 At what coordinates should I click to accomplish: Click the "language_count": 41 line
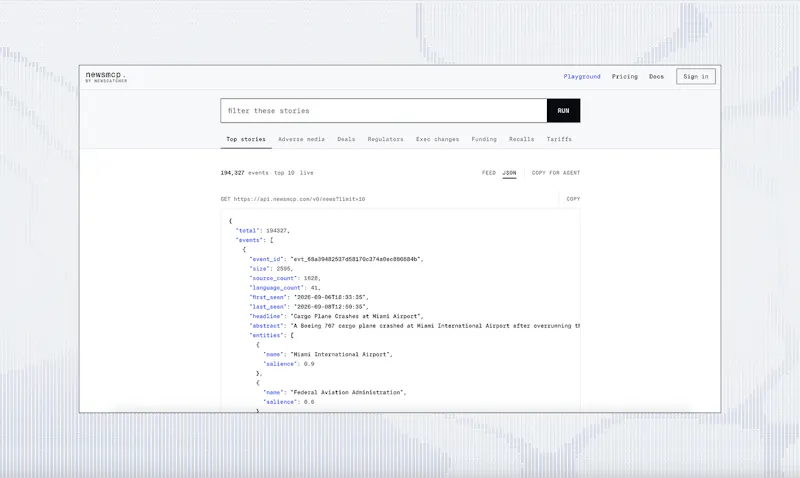(x=285, y=288)
